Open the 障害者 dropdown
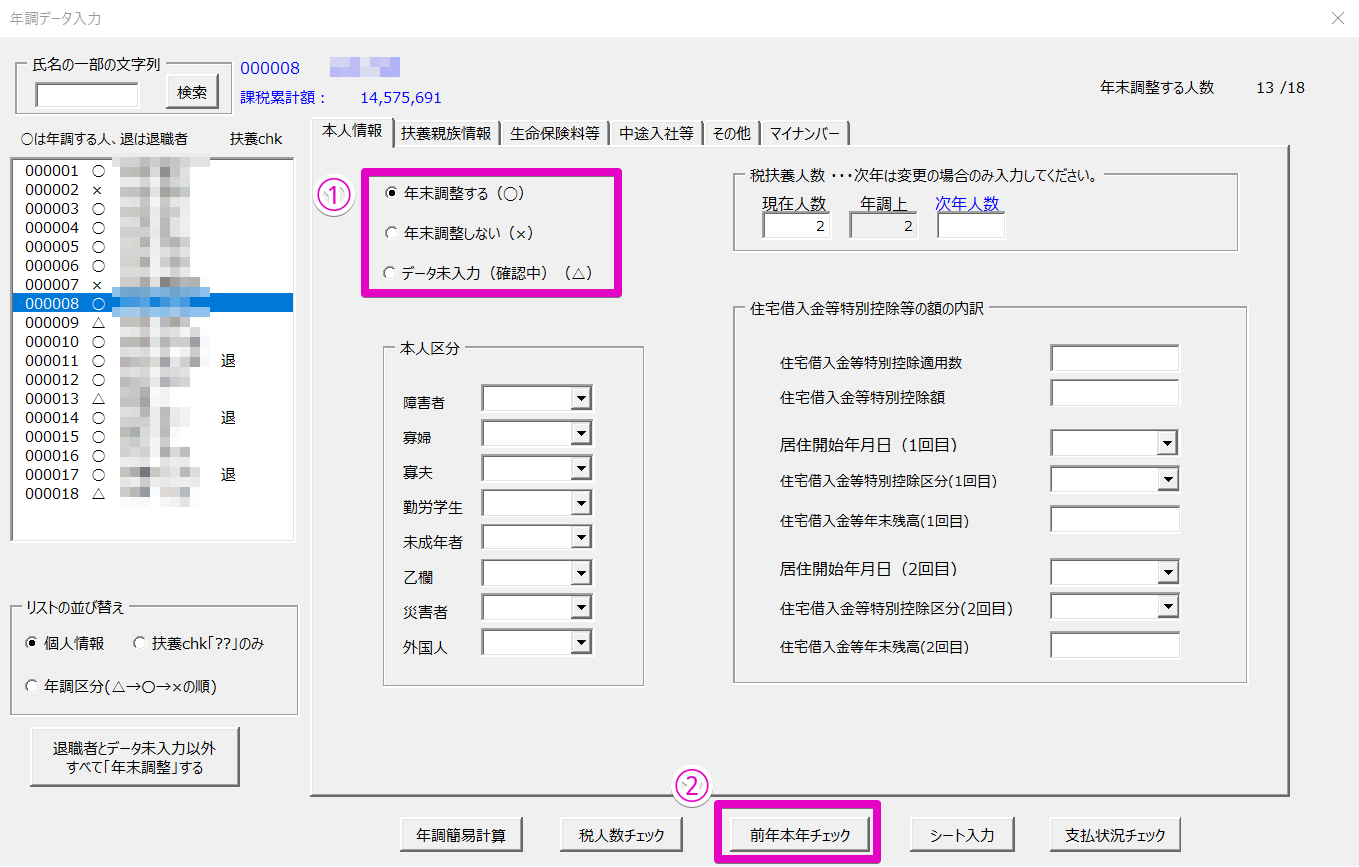Image resolution: width=1359 pixels, height=867 pixels. (581, 399)
